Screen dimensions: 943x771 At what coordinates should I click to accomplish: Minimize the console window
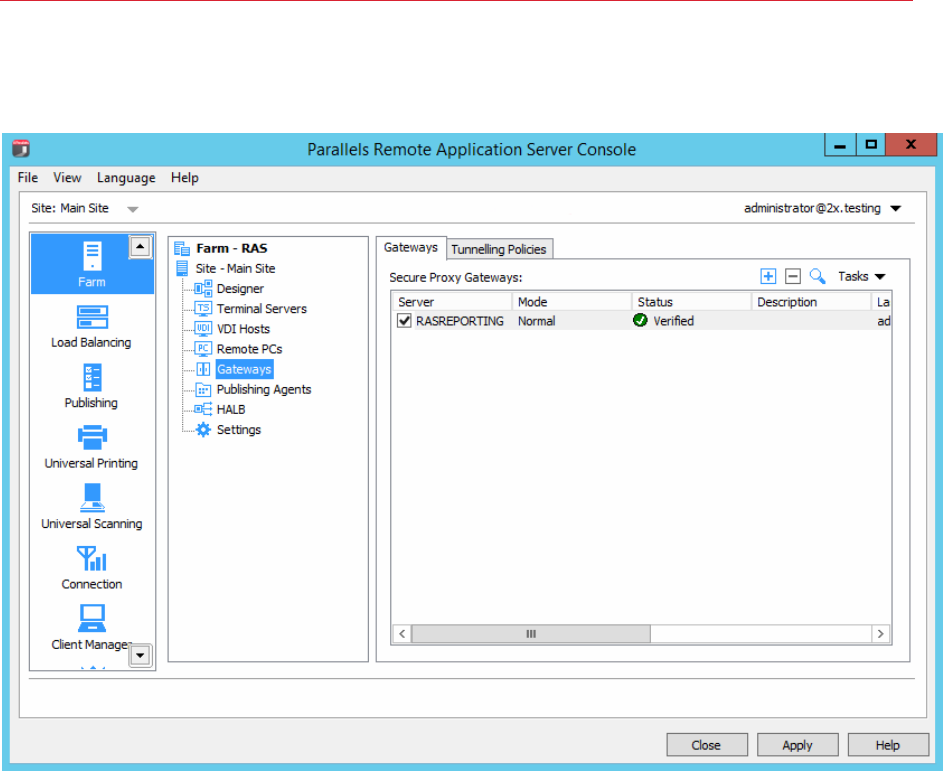pos(840,144)
